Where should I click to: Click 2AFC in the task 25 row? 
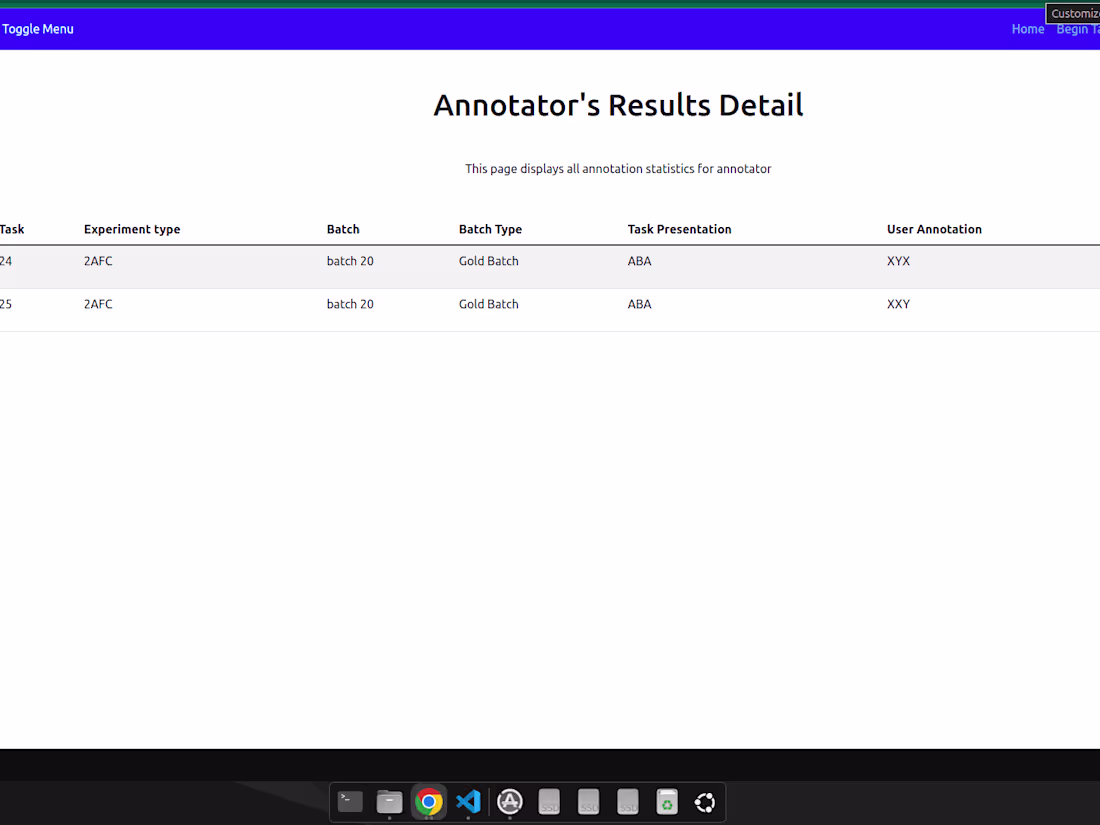click(98, 304)
